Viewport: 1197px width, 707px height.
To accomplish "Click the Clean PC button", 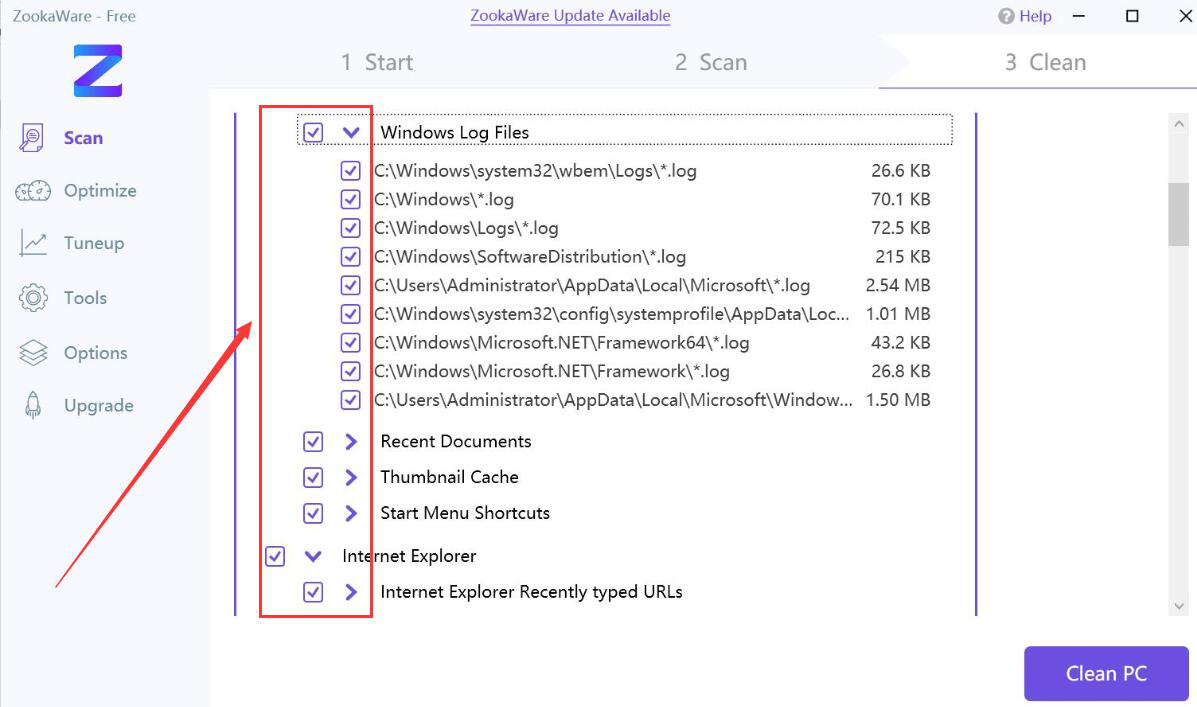I will click(1105, 673).
